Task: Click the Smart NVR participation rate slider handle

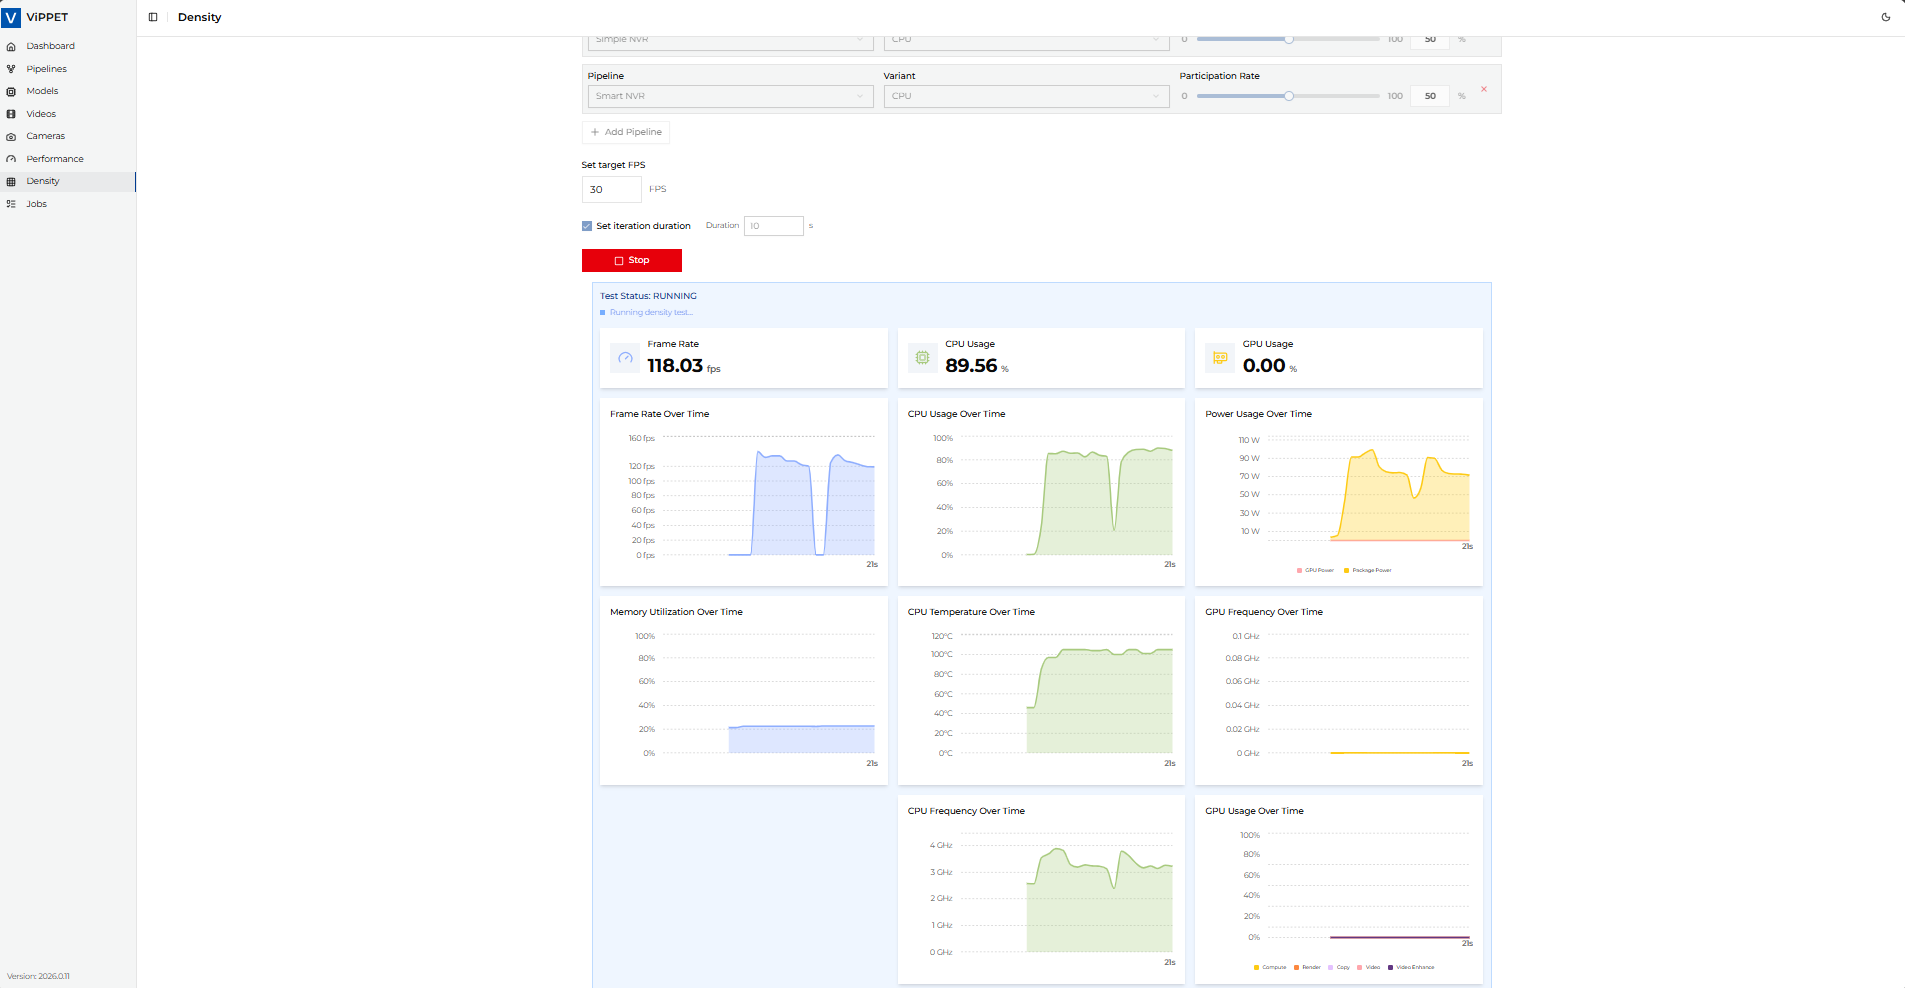Action: pos(1289,96)
